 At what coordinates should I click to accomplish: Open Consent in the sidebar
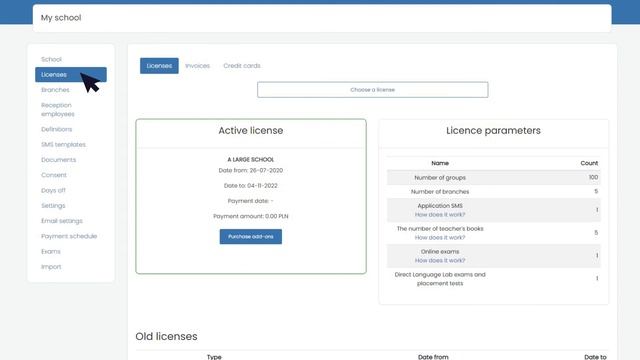tap(53, 175)
